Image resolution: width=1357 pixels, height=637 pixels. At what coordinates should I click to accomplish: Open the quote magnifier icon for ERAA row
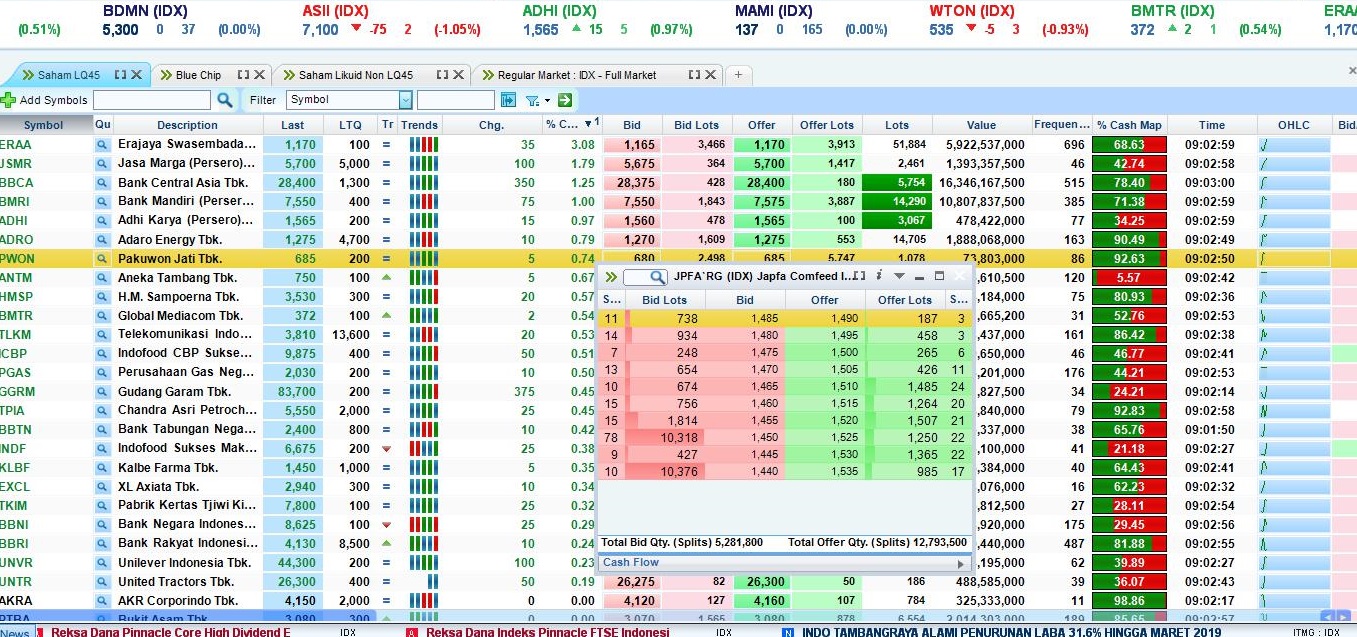[x=102, y=145]
